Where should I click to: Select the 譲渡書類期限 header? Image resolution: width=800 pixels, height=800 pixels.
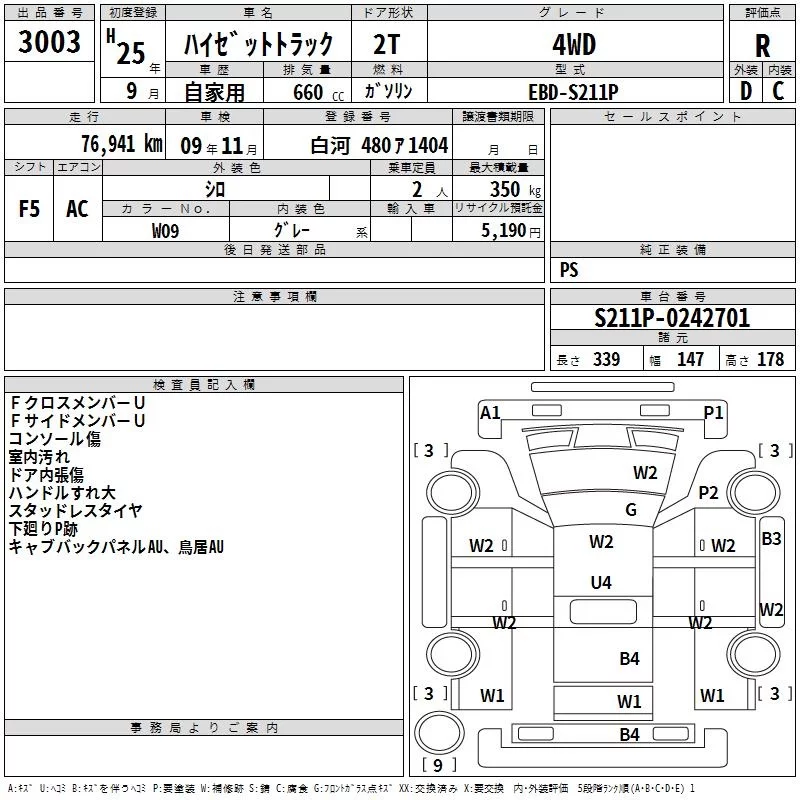pos(498,117)
